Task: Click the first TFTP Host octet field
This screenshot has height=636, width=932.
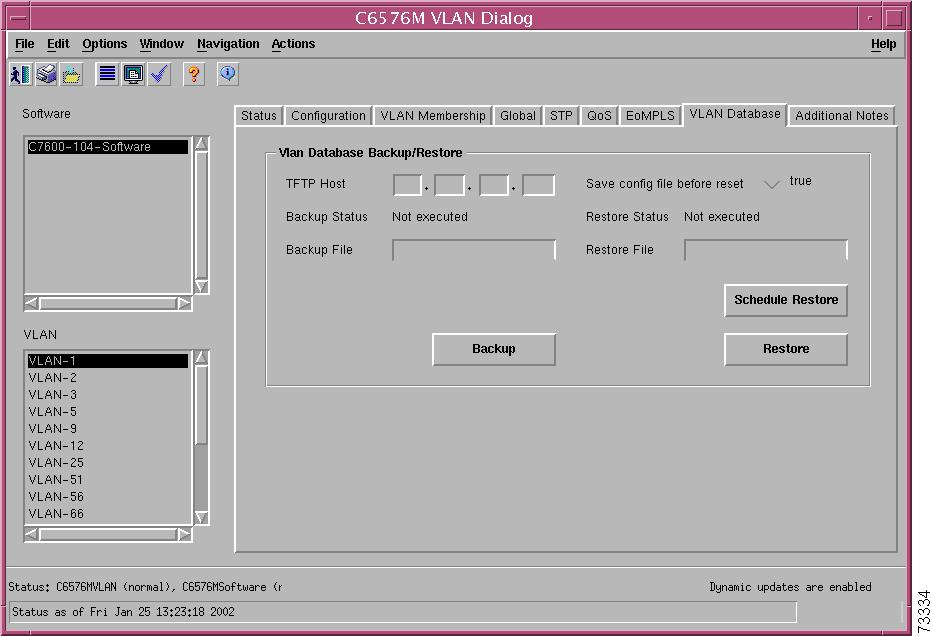Action: click(x=407, y=185)
